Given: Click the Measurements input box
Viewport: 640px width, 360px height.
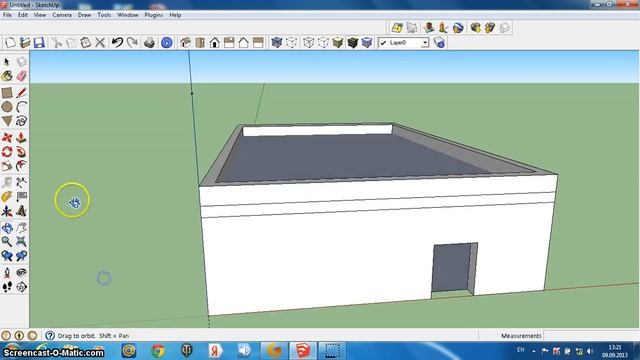Looking at the screenshot, I should [x=591, y=336].
